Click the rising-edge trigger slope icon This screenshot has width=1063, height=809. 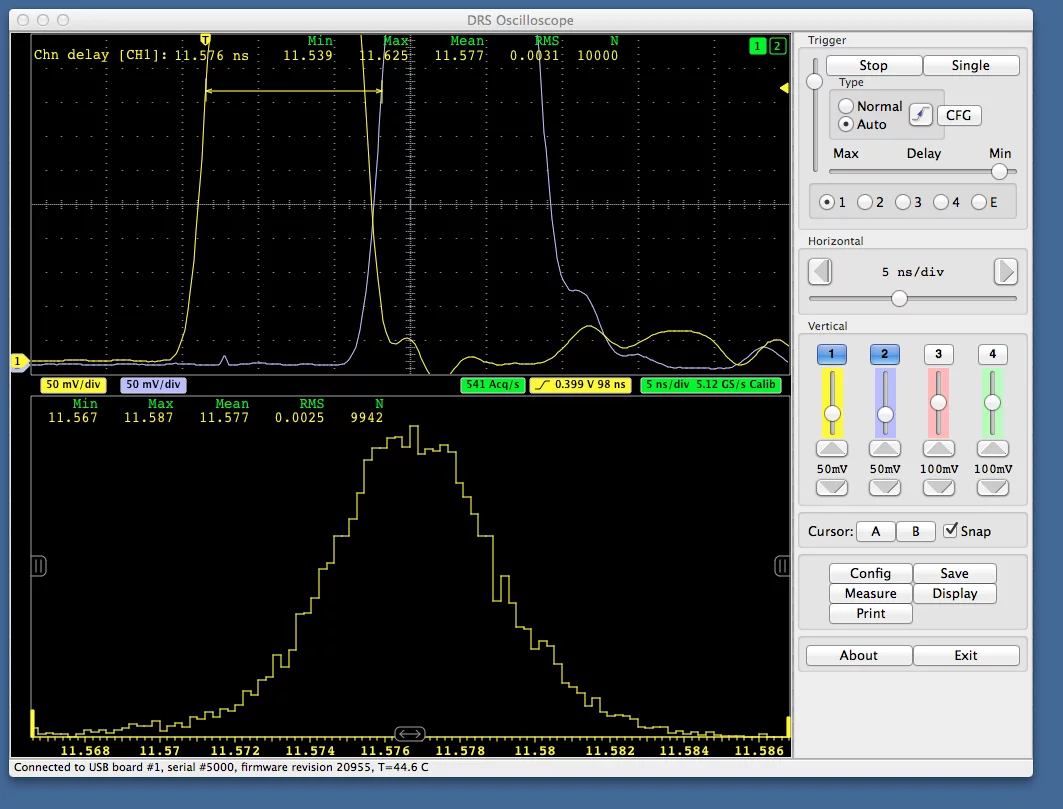921,115
